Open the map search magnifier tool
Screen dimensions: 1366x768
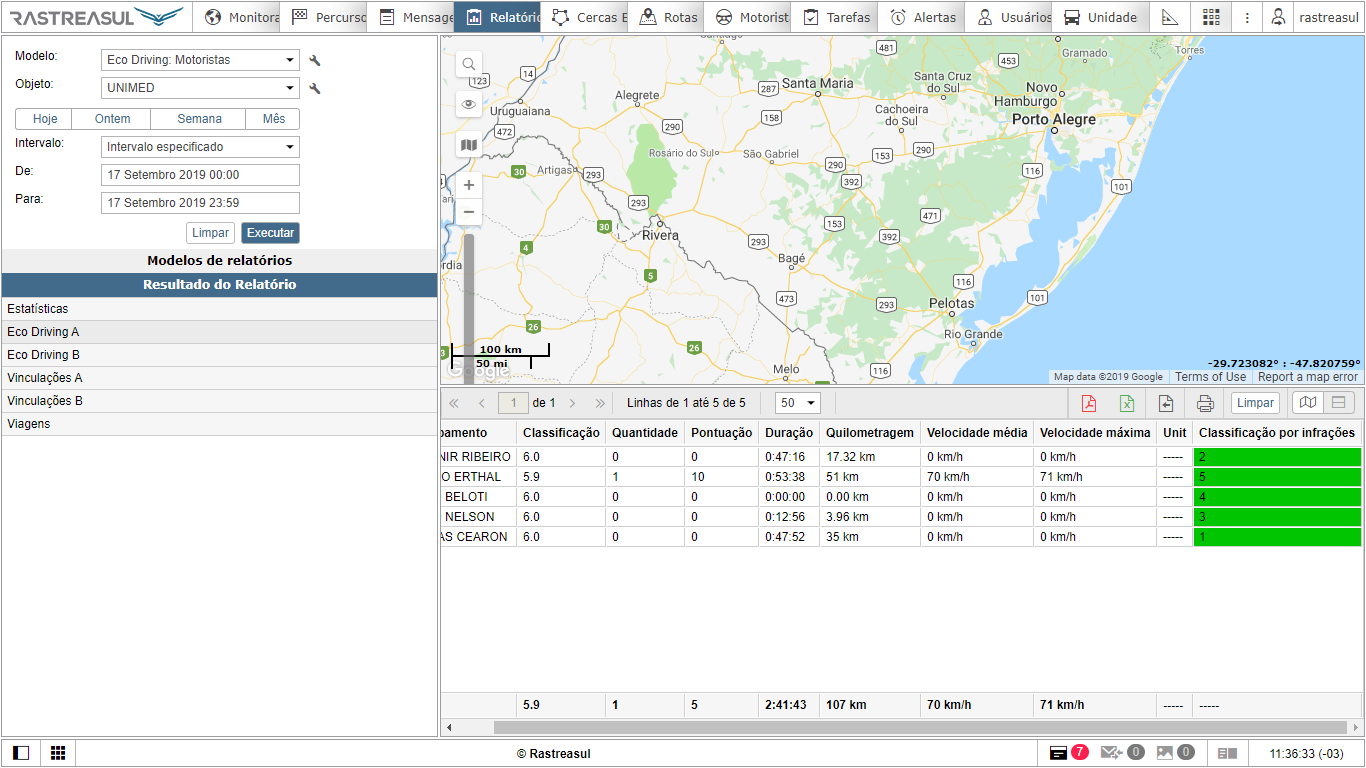coord(468,65)
